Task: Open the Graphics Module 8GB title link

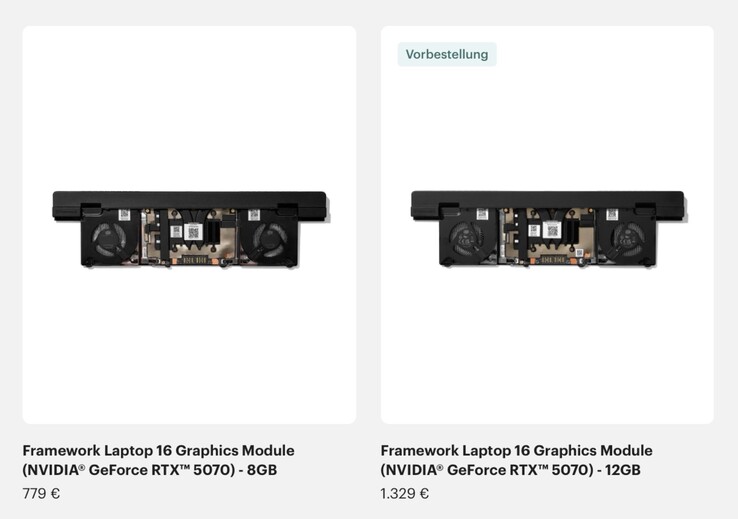Action: click(x=159, y=460)
